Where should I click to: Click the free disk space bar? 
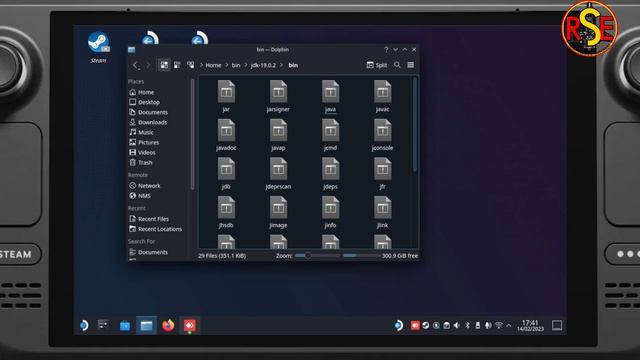click(x=361, y=256)
